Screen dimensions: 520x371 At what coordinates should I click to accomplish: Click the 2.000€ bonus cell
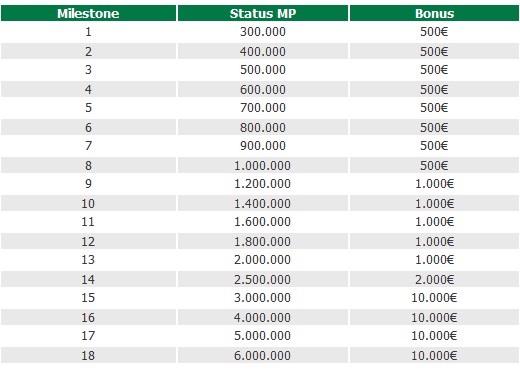pyautogui.click(x=434, y=279)
